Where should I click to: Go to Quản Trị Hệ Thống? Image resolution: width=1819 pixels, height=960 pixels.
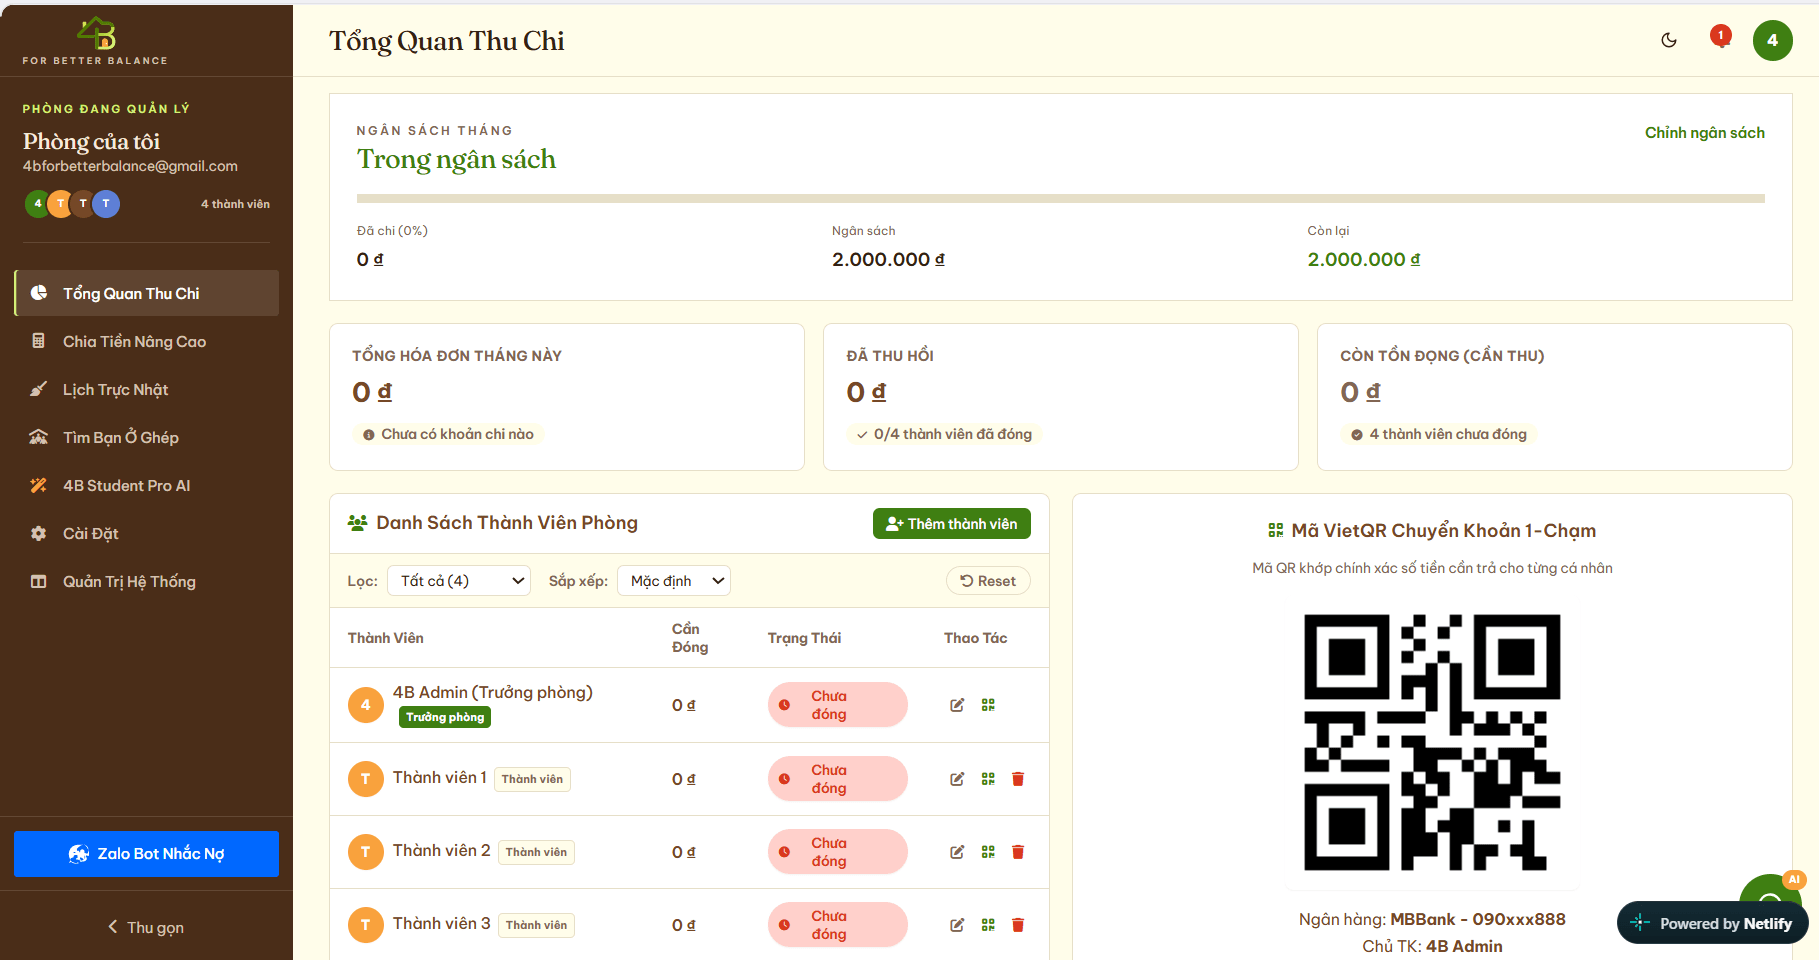tap(147, 581)
